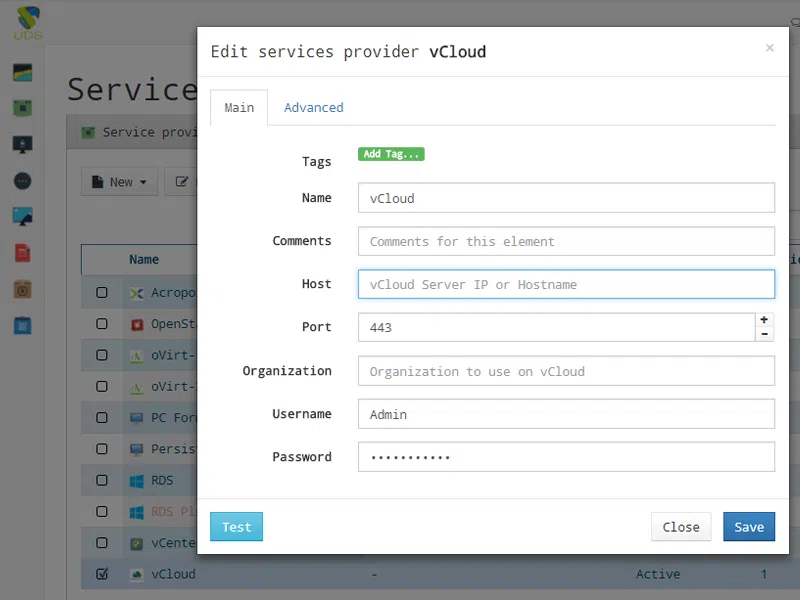
Task: Tick the Persis row checkbox
Action: coord(102,449)
